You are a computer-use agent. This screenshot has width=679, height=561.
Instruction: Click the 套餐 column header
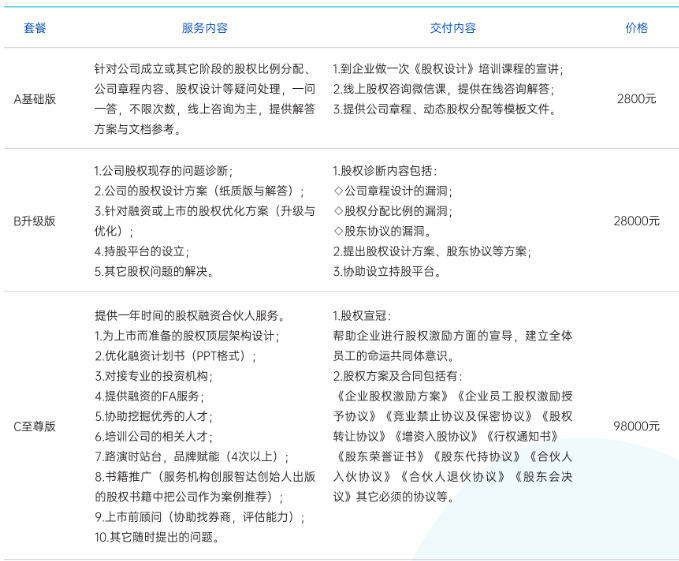[35, 28]
